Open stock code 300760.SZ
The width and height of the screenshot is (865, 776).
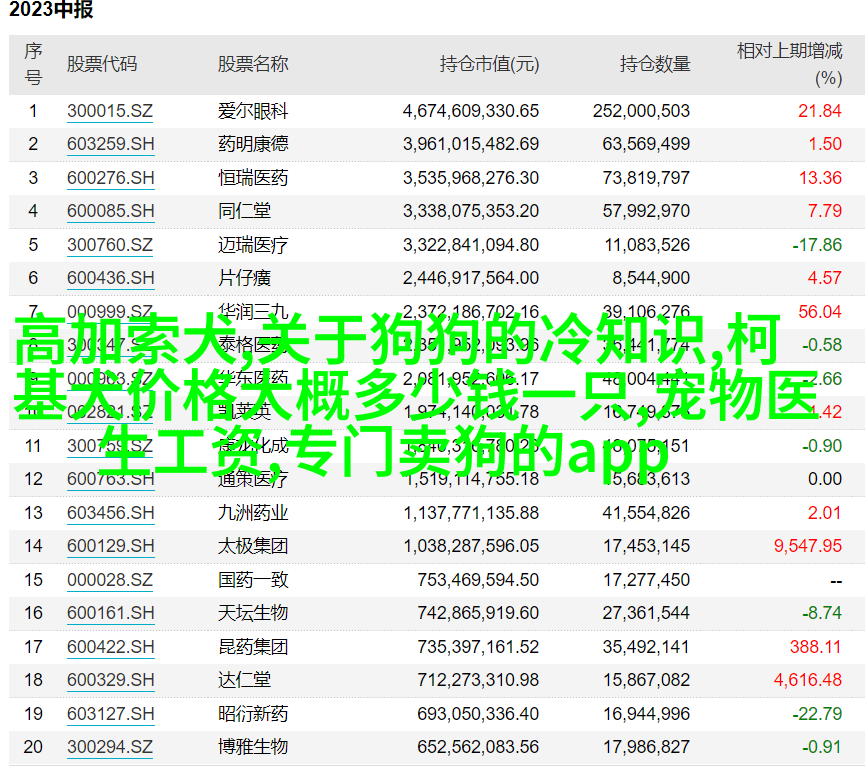coord(110,245)
